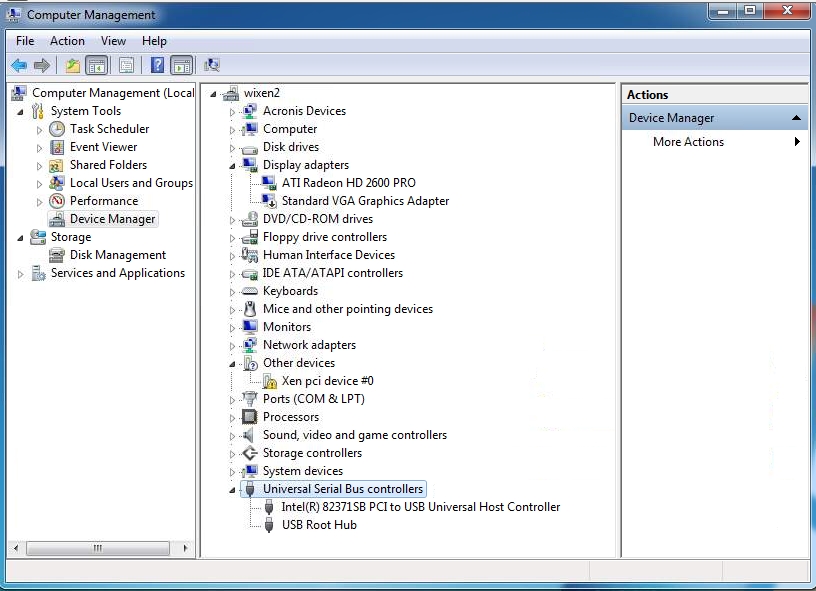Expand the Network adapters node

[x=233, y=345]
